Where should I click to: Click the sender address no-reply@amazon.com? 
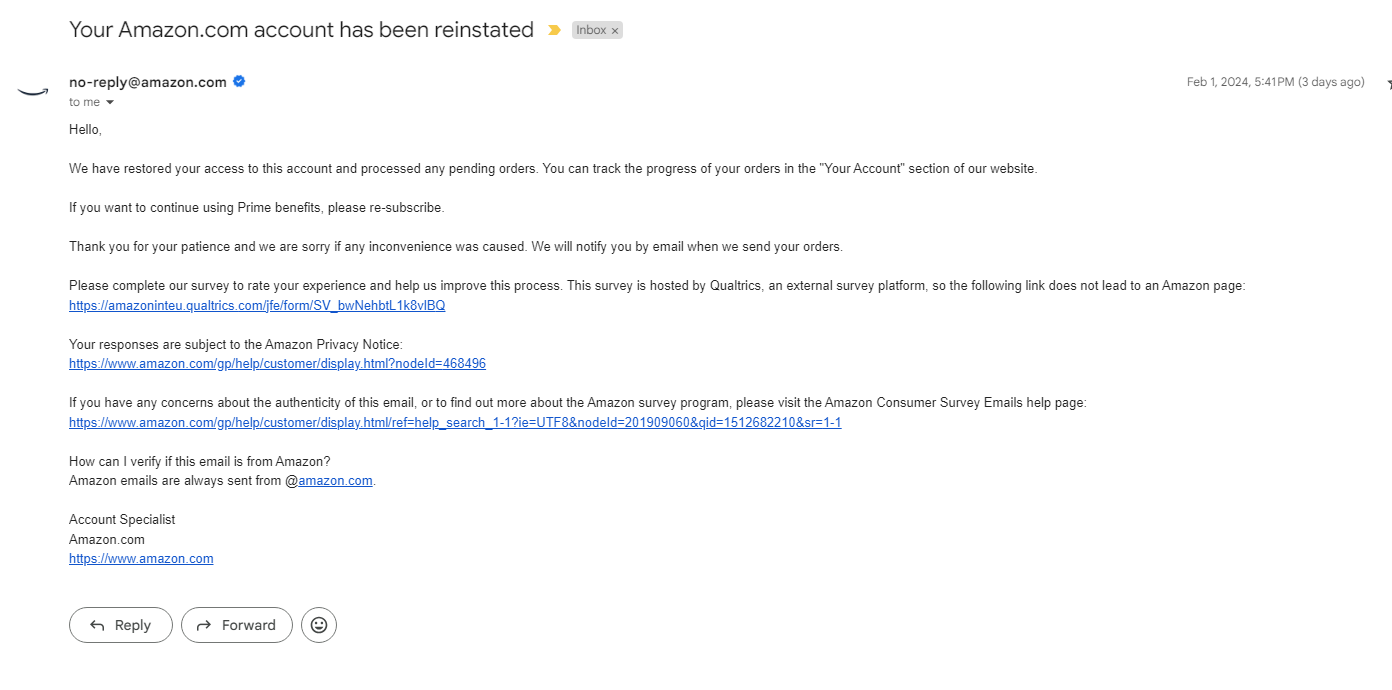[x=148, y=82]
